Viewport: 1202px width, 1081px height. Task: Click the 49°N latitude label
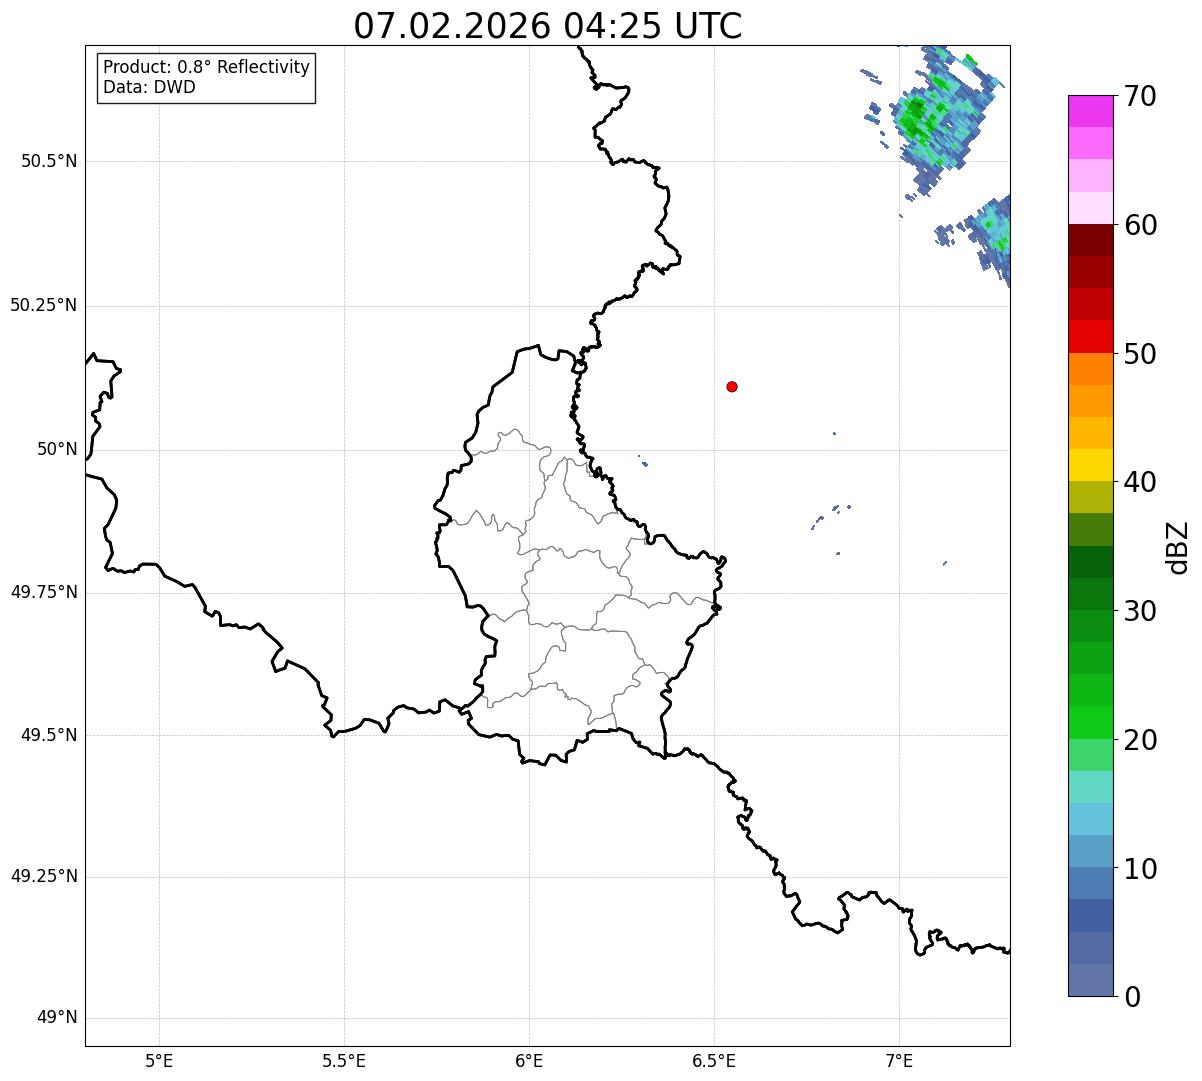[x=57, y=1018]
